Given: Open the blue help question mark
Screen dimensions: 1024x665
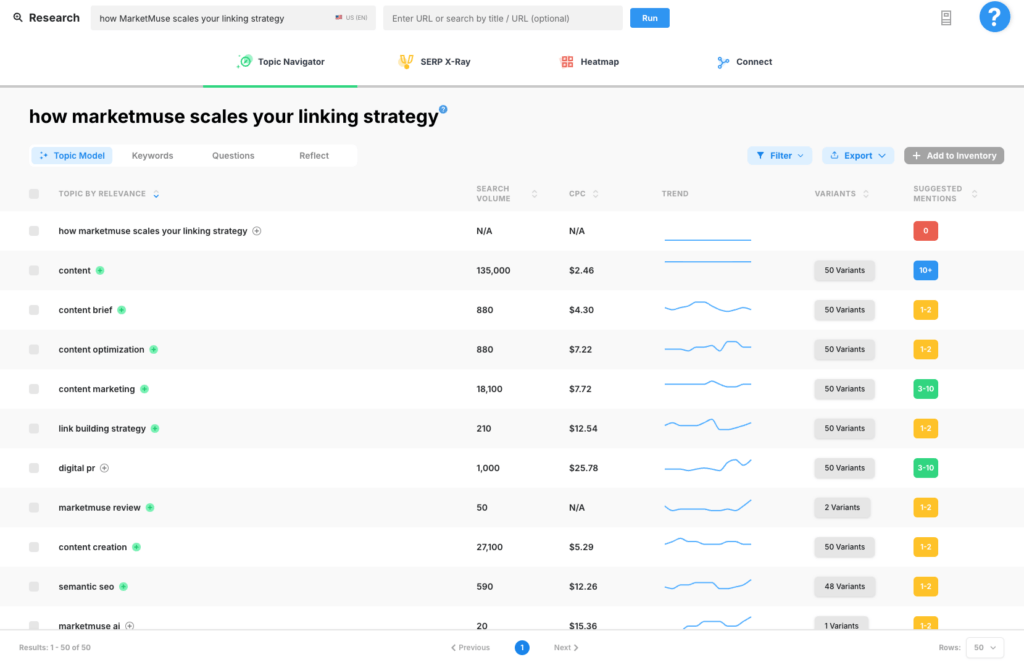Looking at the screenshot, I should pyautogui.click(x=994, y=16).
